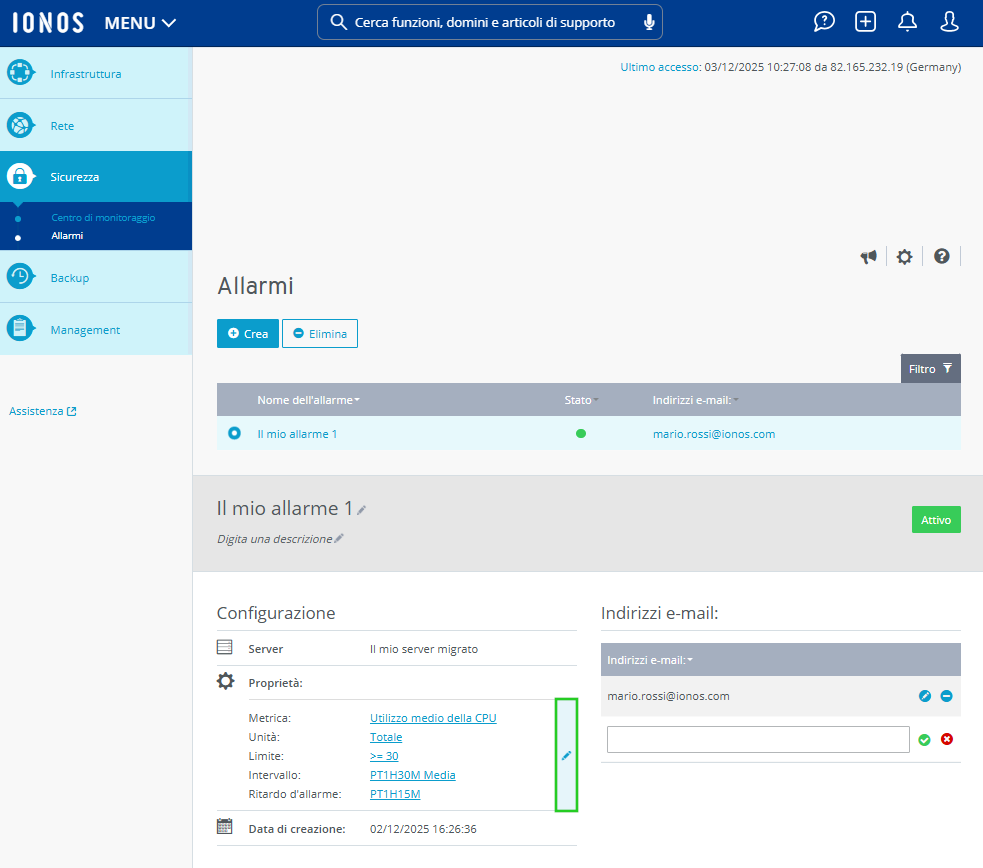The width and height of the screenshot is (983, 868).
Task: Open Infrastruttura in the sidebar
Action: click(x=86, y=74)
